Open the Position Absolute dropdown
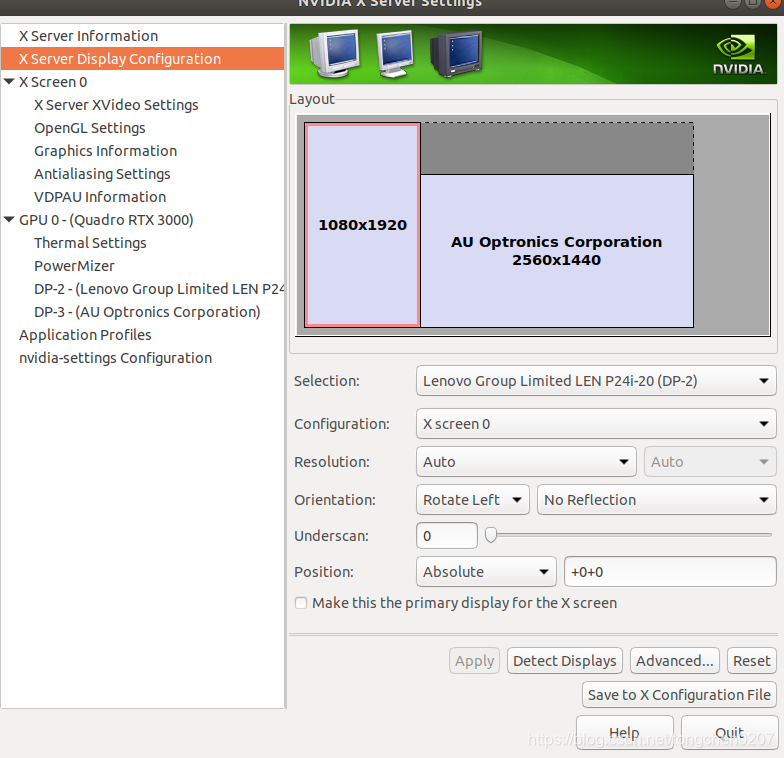Screen dimensions: 784x758 click(486, 572)
